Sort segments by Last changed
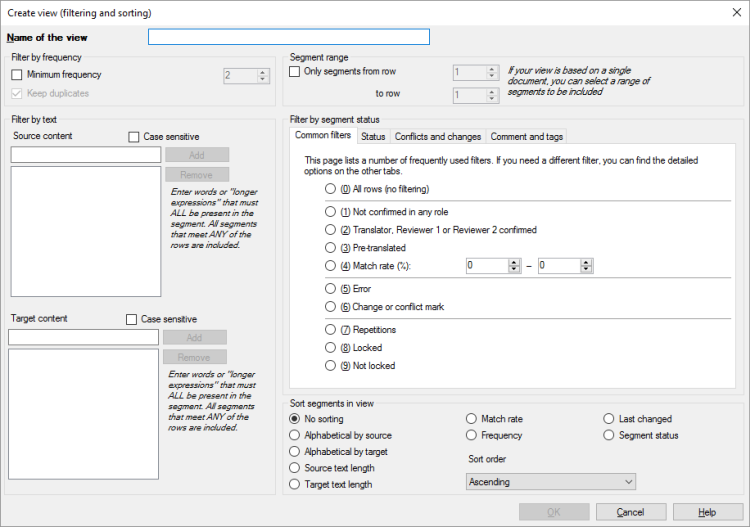 608,419
